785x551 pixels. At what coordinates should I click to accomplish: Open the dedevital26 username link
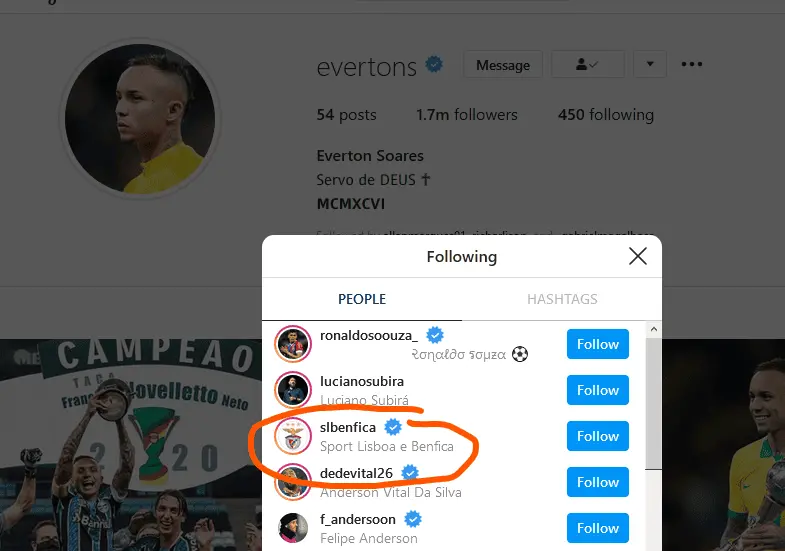[357, 473]
